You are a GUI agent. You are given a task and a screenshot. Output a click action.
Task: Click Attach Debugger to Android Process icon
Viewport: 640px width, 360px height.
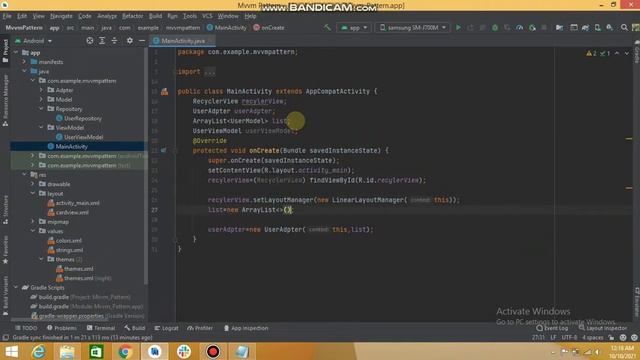[532, 27]
